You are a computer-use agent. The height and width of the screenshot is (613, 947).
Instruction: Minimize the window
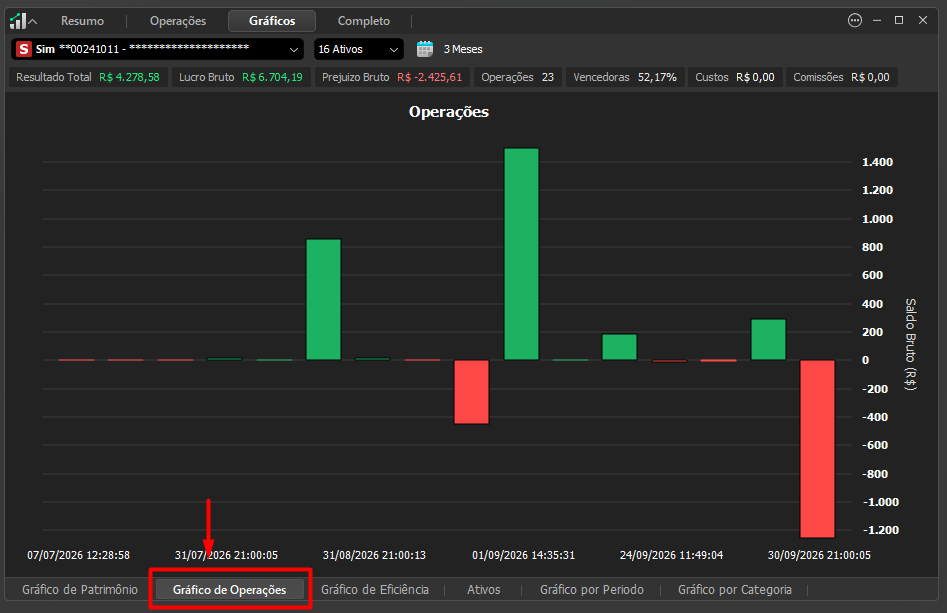(x=877, y=20)
